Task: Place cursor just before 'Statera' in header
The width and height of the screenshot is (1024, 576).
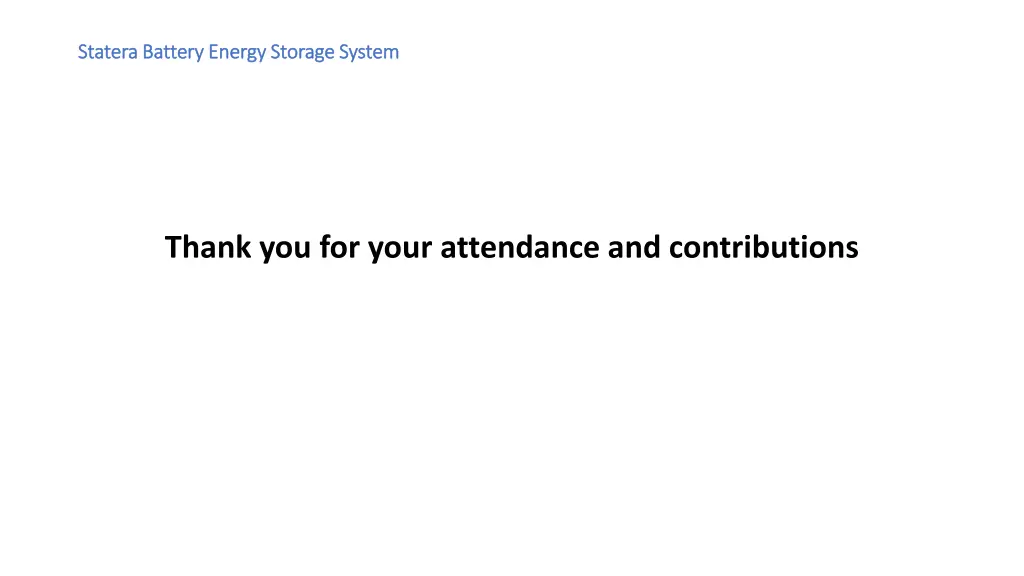Action: tap(77, 52)
